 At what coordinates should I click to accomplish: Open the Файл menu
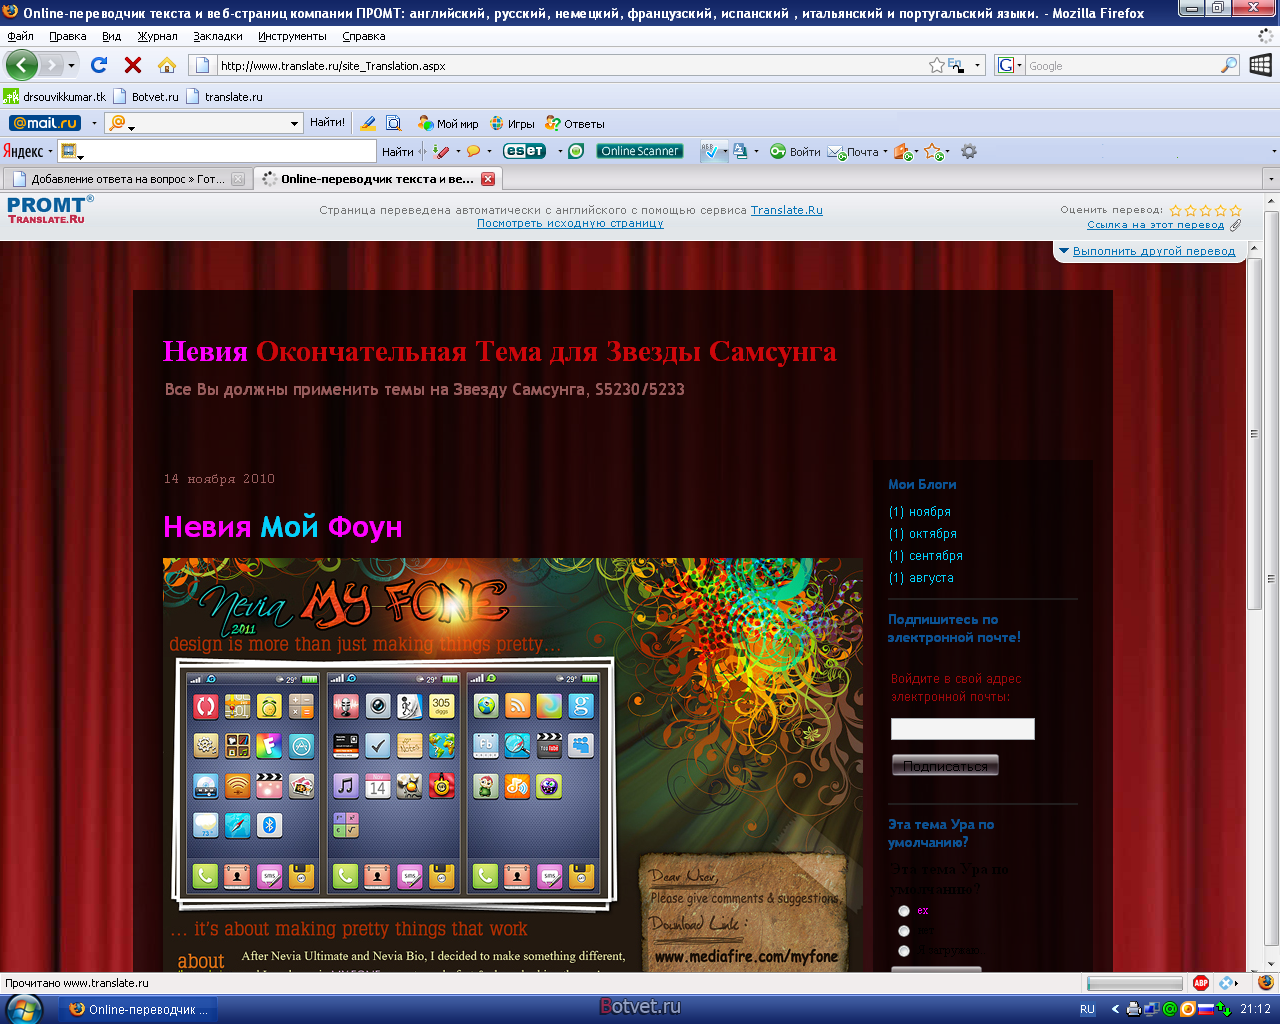point(20,36)
